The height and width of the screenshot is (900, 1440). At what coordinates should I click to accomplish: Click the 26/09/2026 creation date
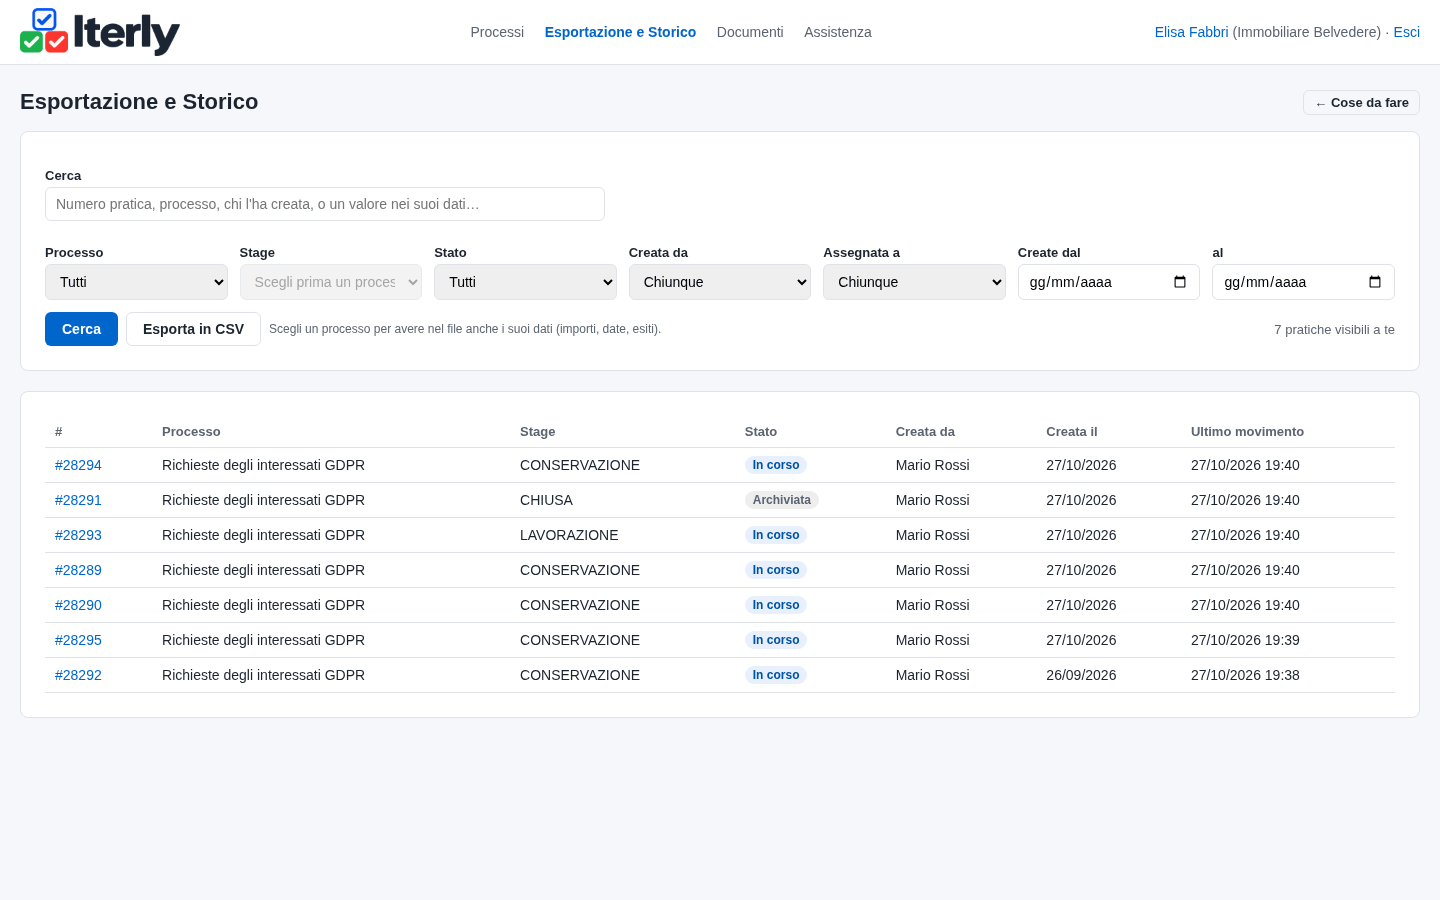(1081, 675)
